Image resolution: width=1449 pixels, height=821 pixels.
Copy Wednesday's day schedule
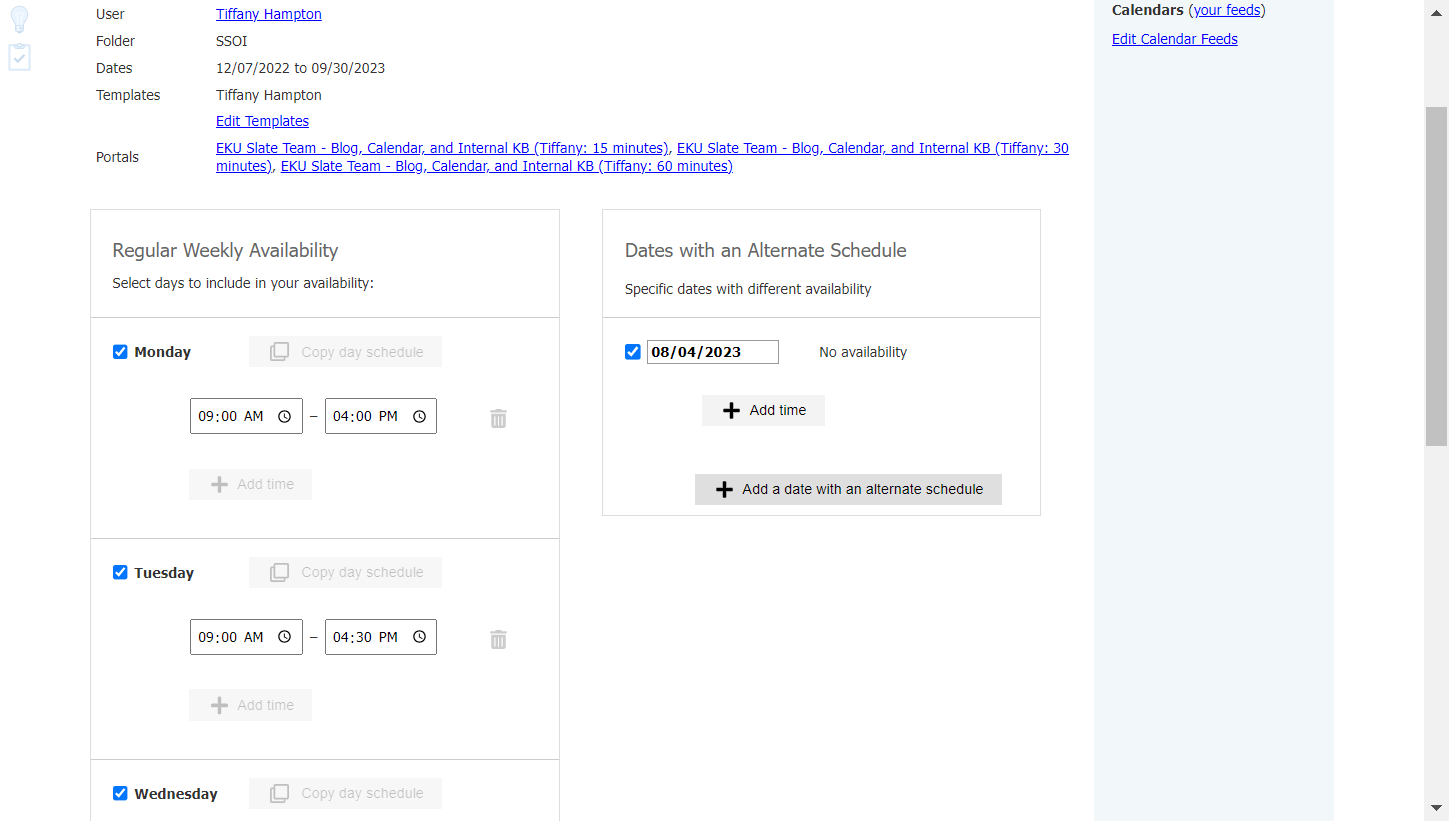pos(345,793)
